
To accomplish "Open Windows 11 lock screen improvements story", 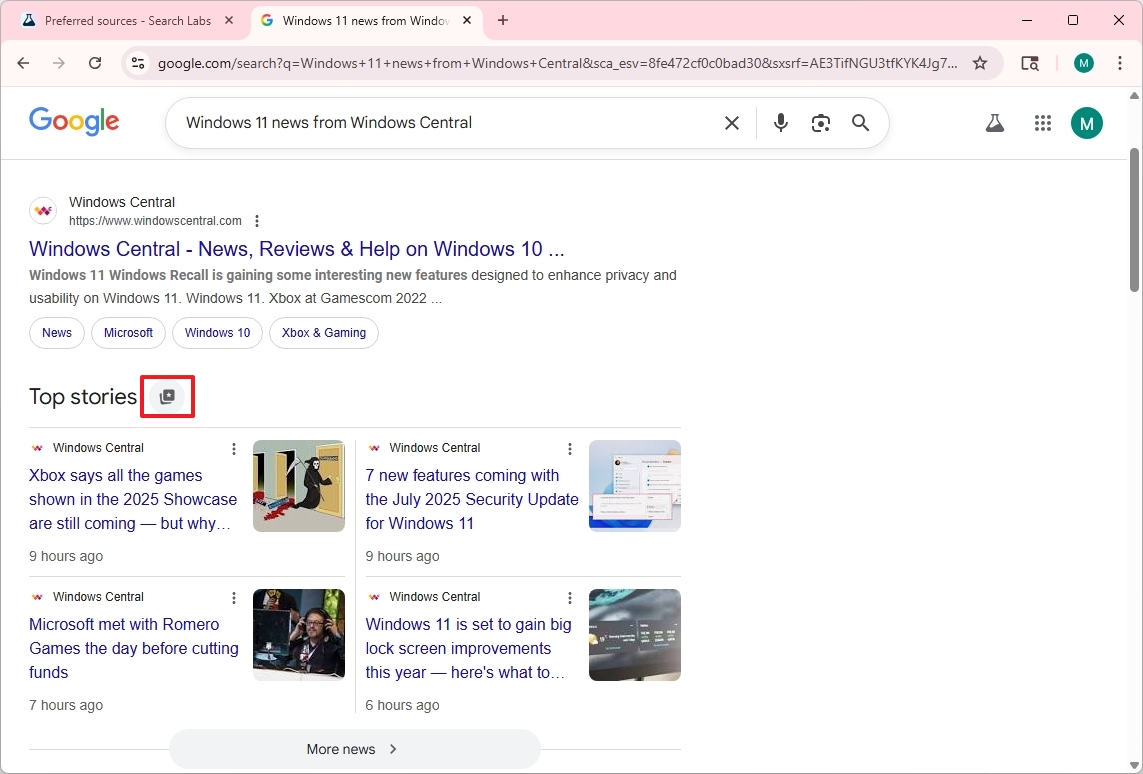I will [x=468, y=648].
